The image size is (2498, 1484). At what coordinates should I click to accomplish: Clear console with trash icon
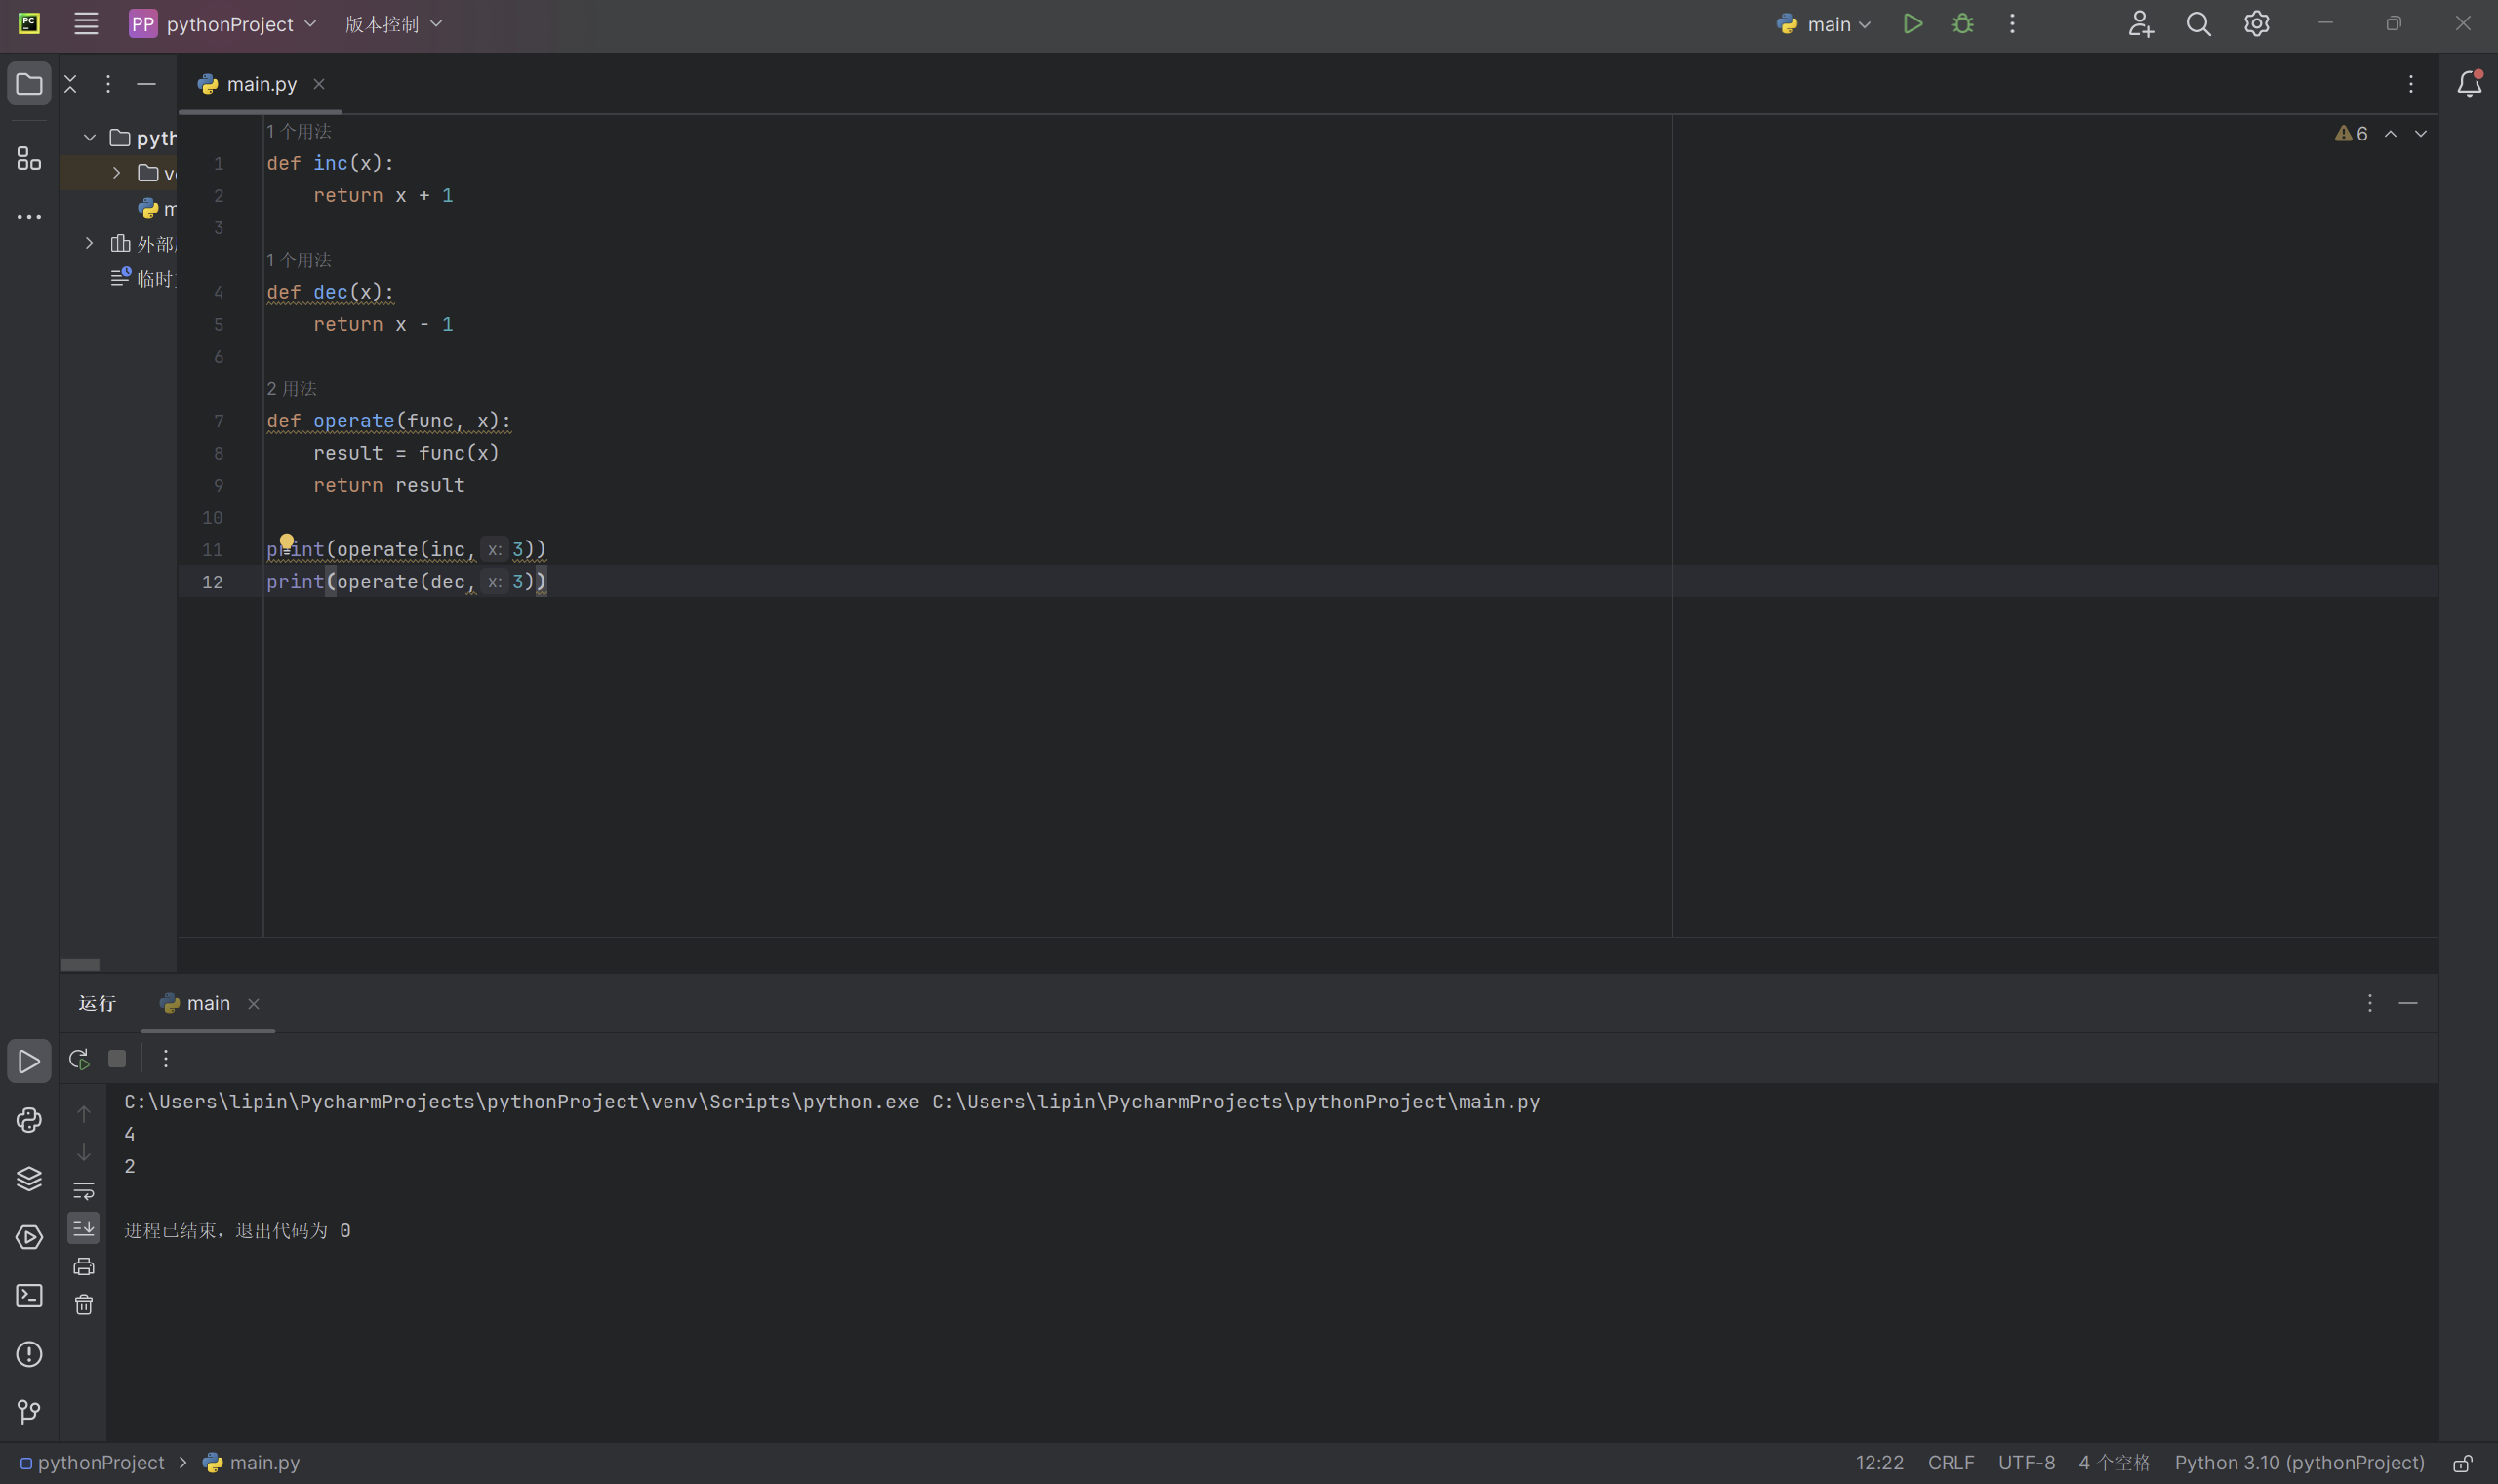click(84, 1304)
